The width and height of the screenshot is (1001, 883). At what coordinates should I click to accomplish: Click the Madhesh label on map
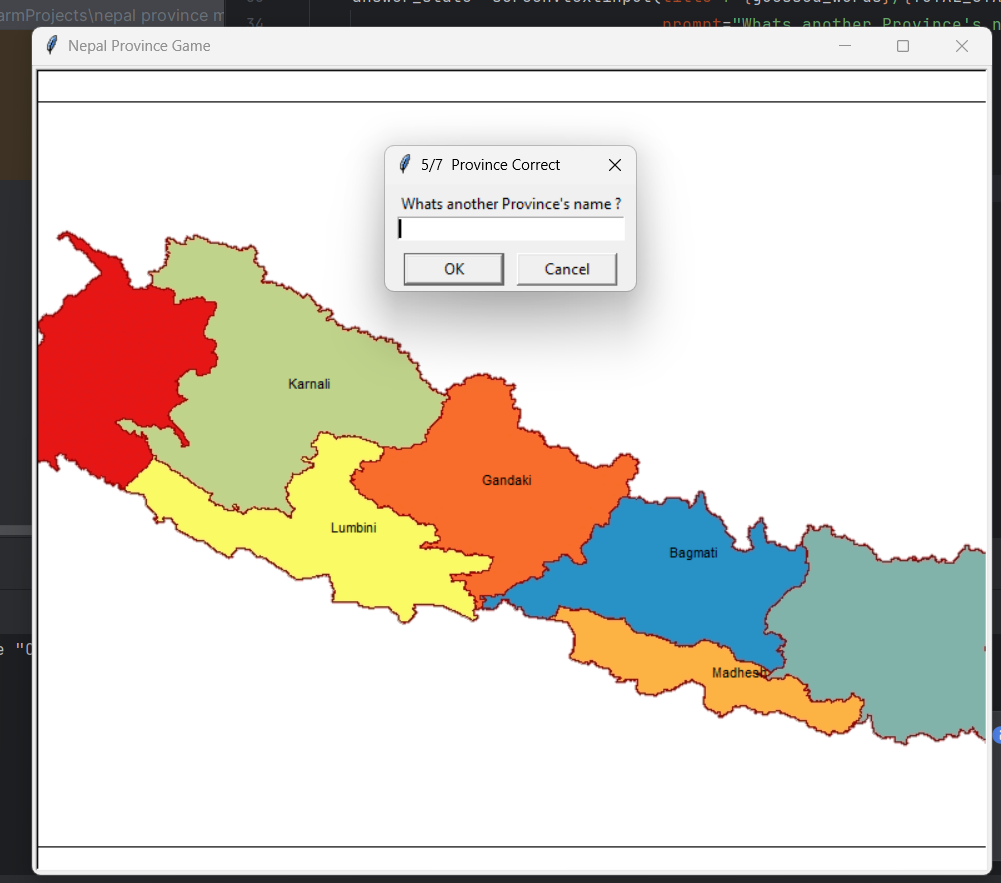tap(739, 672)
